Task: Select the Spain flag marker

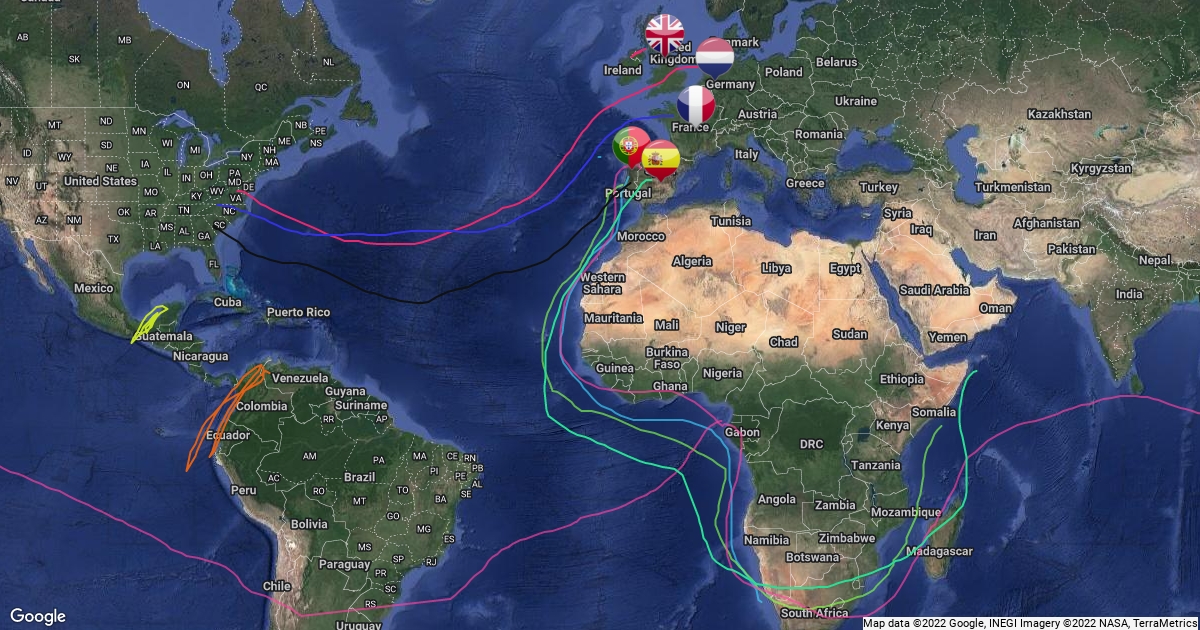Action: (660, 158)
